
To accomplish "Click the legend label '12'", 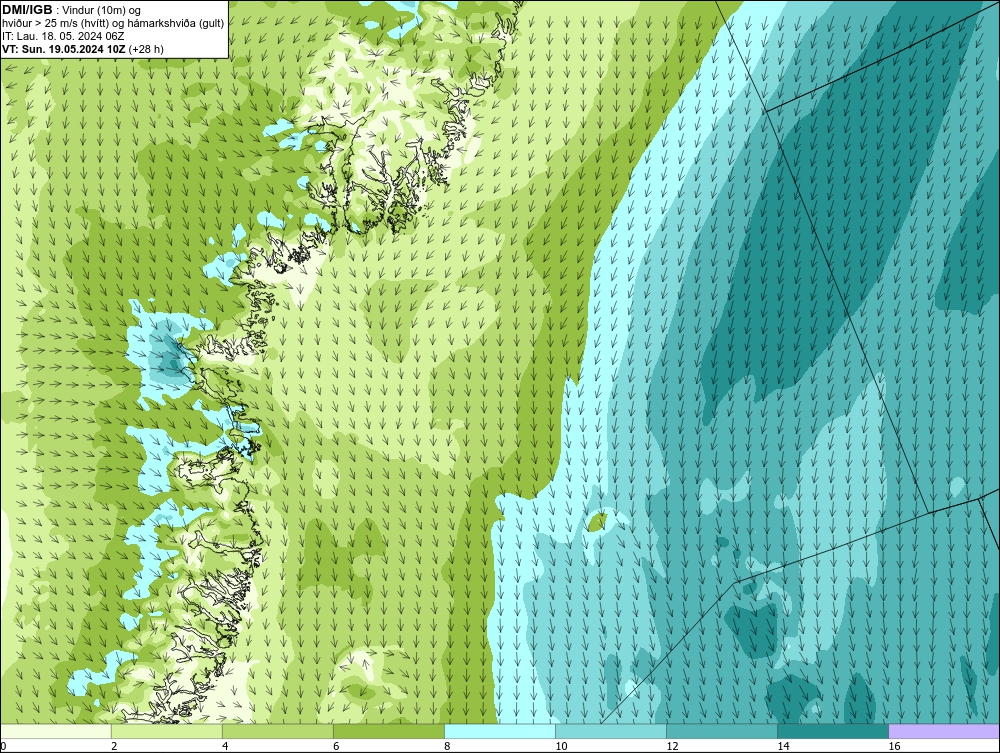I will pos(672,746).
